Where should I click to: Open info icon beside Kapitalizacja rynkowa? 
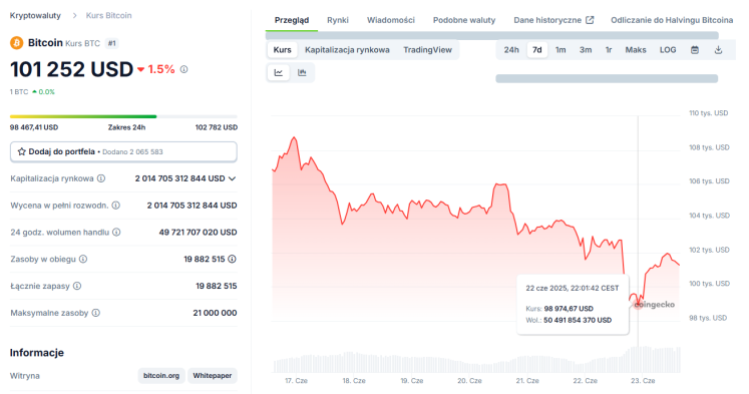(x=101, y=179)
